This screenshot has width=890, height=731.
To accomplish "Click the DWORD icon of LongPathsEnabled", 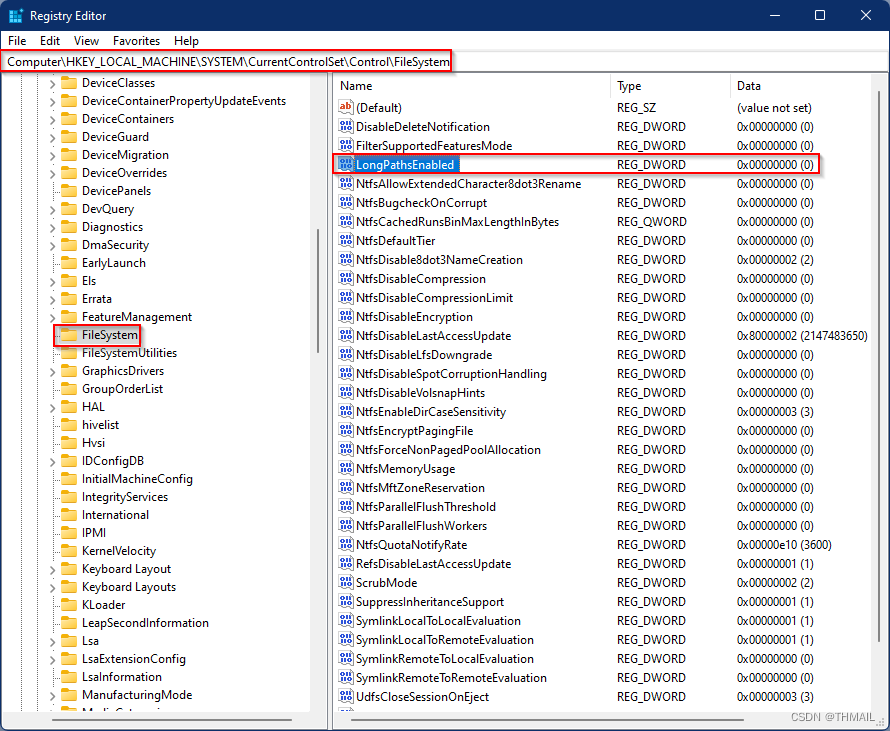I will point(345,165).
